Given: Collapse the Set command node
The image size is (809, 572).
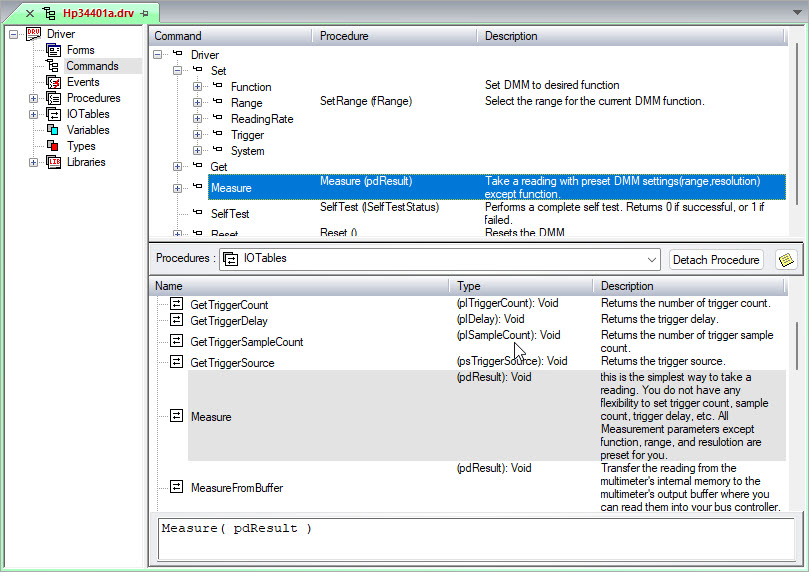Looking at the screenshot, I should 177,70.
